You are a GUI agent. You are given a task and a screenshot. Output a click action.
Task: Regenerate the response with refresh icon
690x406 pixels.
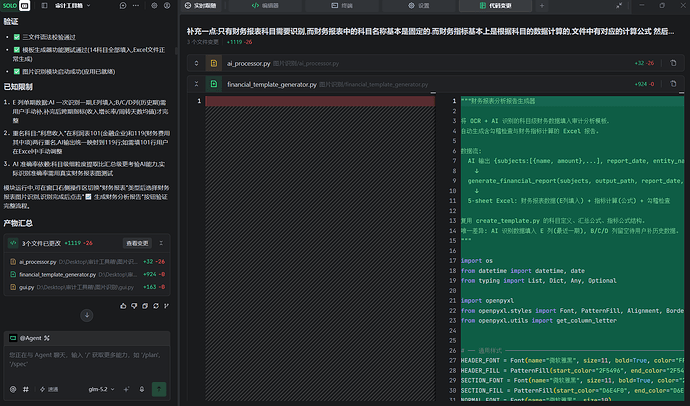pos(156,306)
